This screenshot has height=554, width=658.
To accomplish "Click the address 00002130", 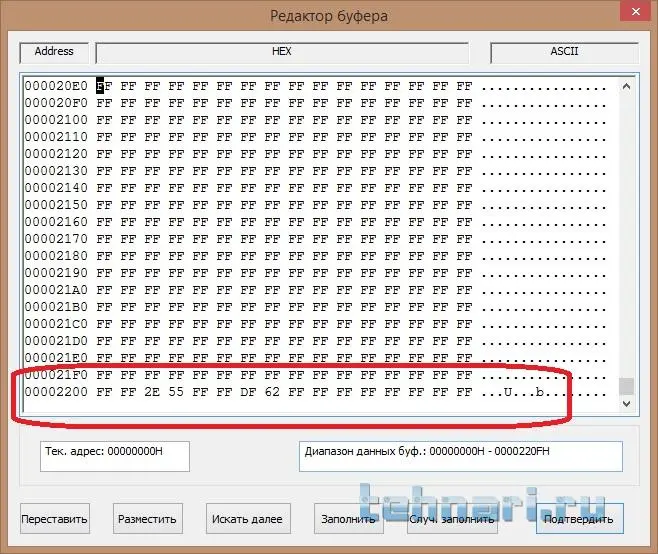I will pos(56,171).
